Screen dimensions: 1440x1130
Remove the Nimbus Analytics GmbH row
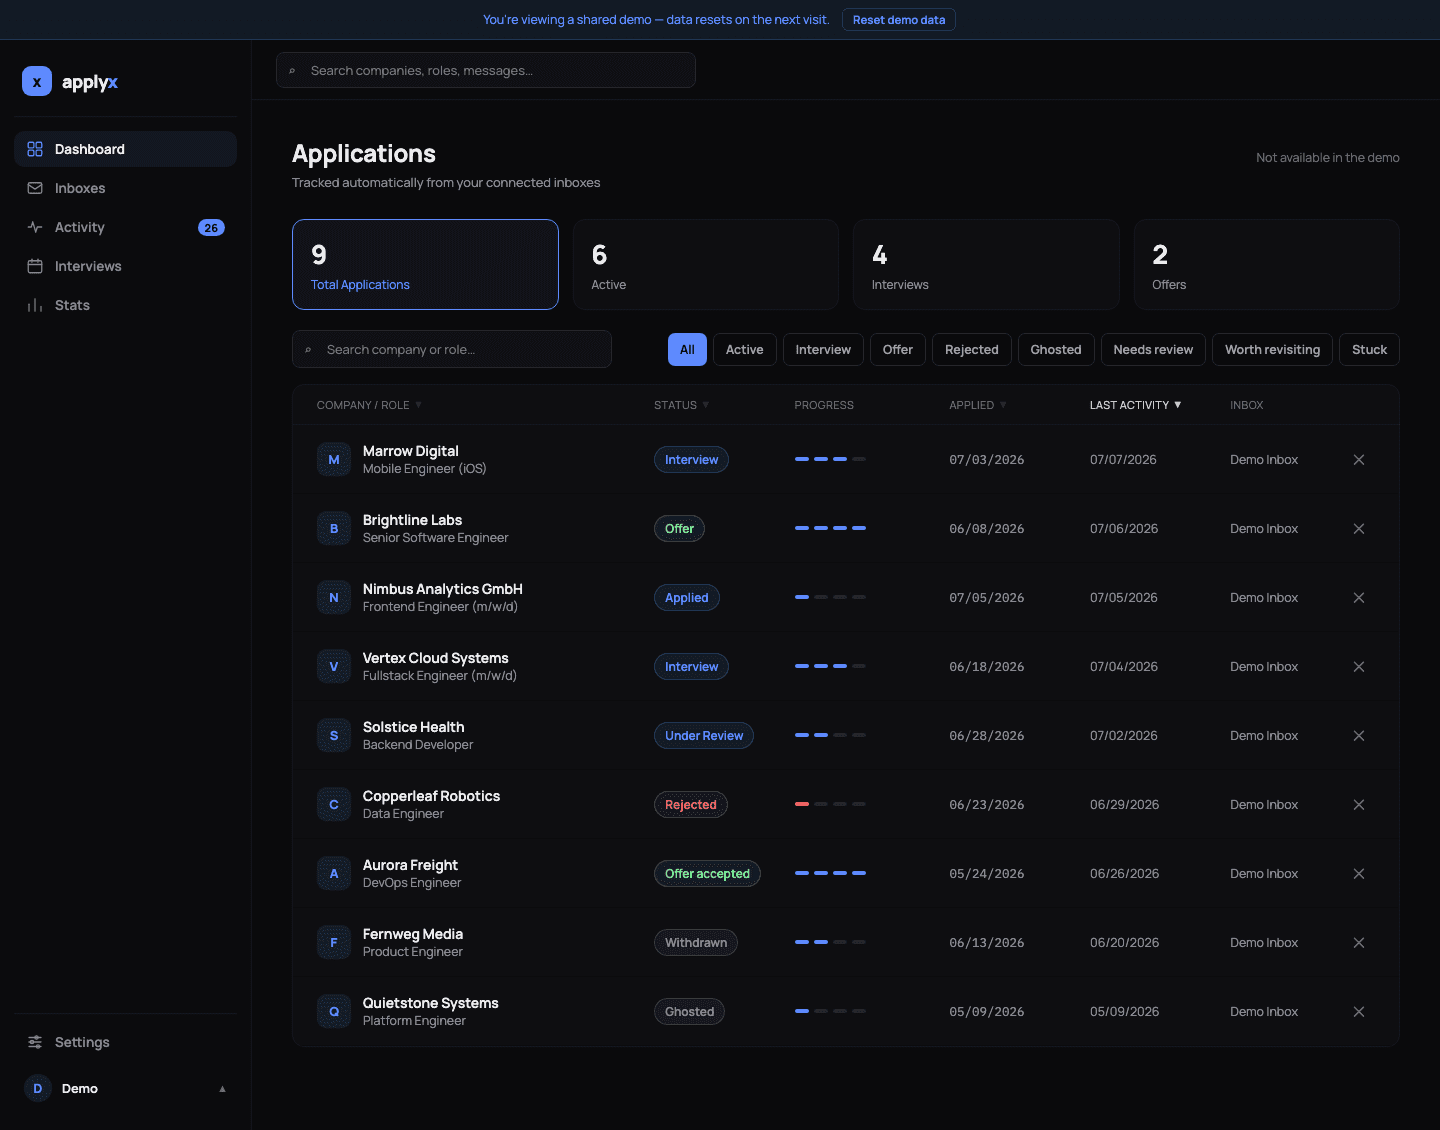click(1359, 598)
